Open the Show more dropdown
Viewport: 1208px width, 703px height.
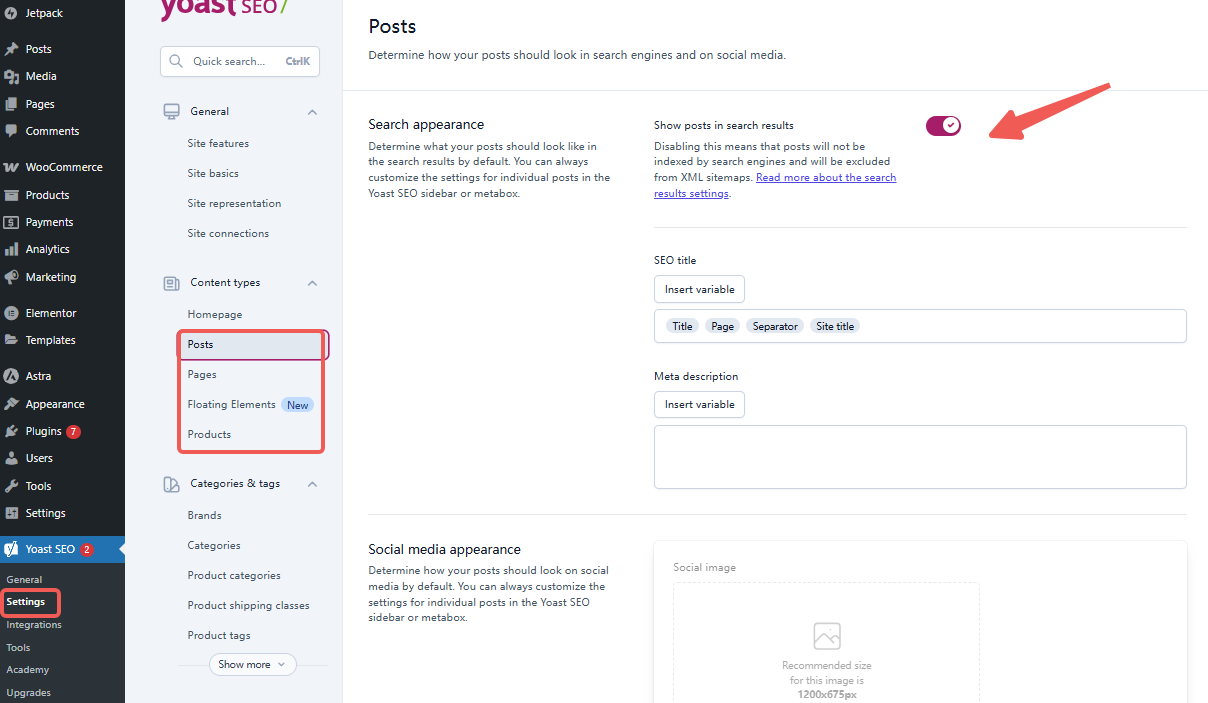click(252, 664)
